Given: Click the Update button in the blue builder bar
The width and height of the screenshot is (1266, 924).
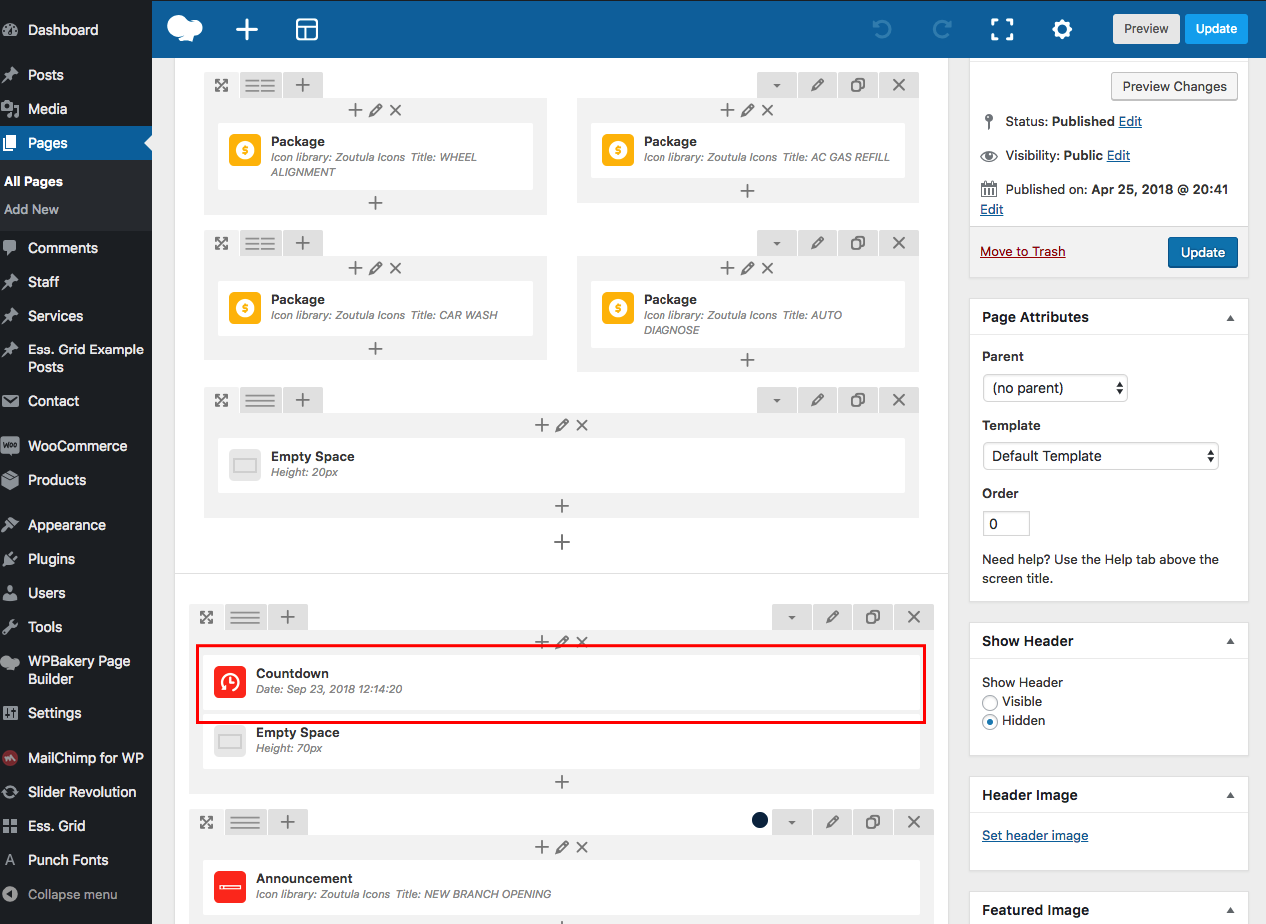Looking at the screenshot, I should click(1216, 29).
